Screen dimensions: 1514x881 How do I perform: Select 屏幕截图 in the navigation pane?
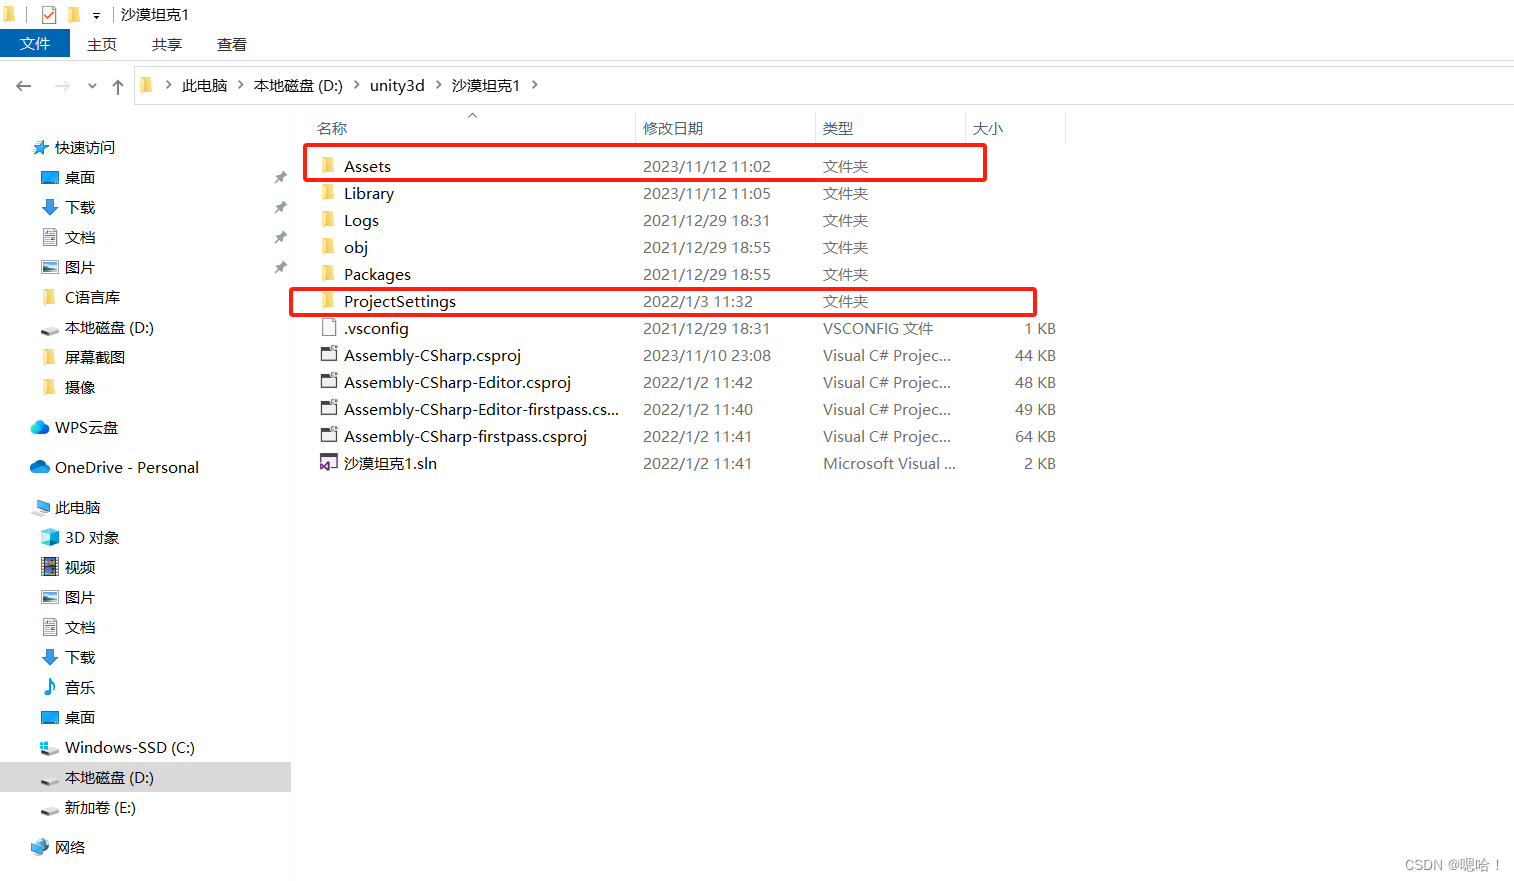coord(95,357)
